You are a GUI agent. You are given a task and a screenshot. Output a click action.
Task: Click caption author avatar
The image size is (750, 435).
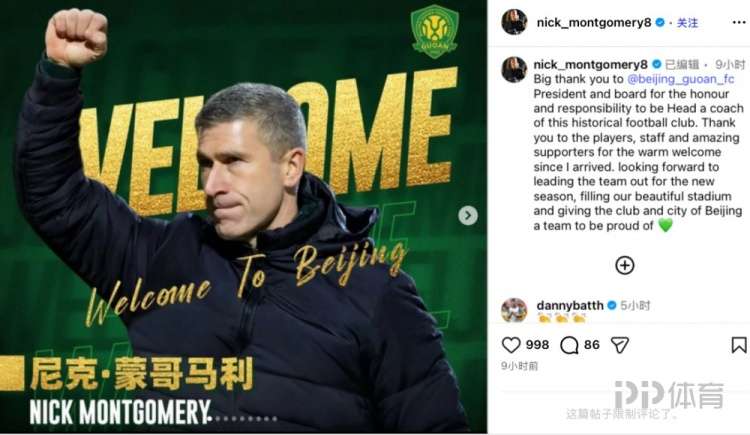point(514,69)
